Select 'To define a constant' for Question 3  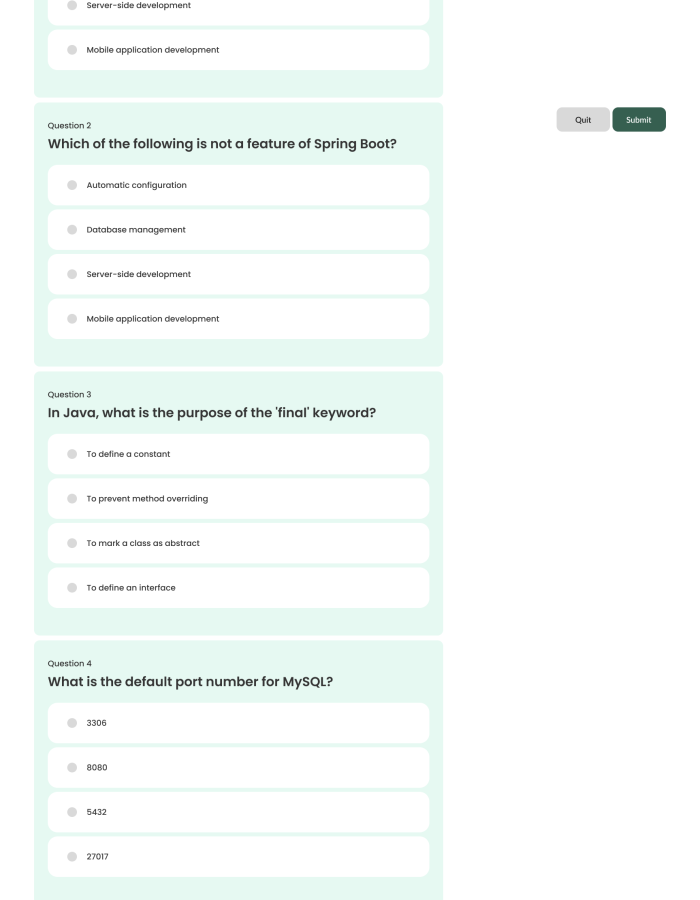pos(70,454)
